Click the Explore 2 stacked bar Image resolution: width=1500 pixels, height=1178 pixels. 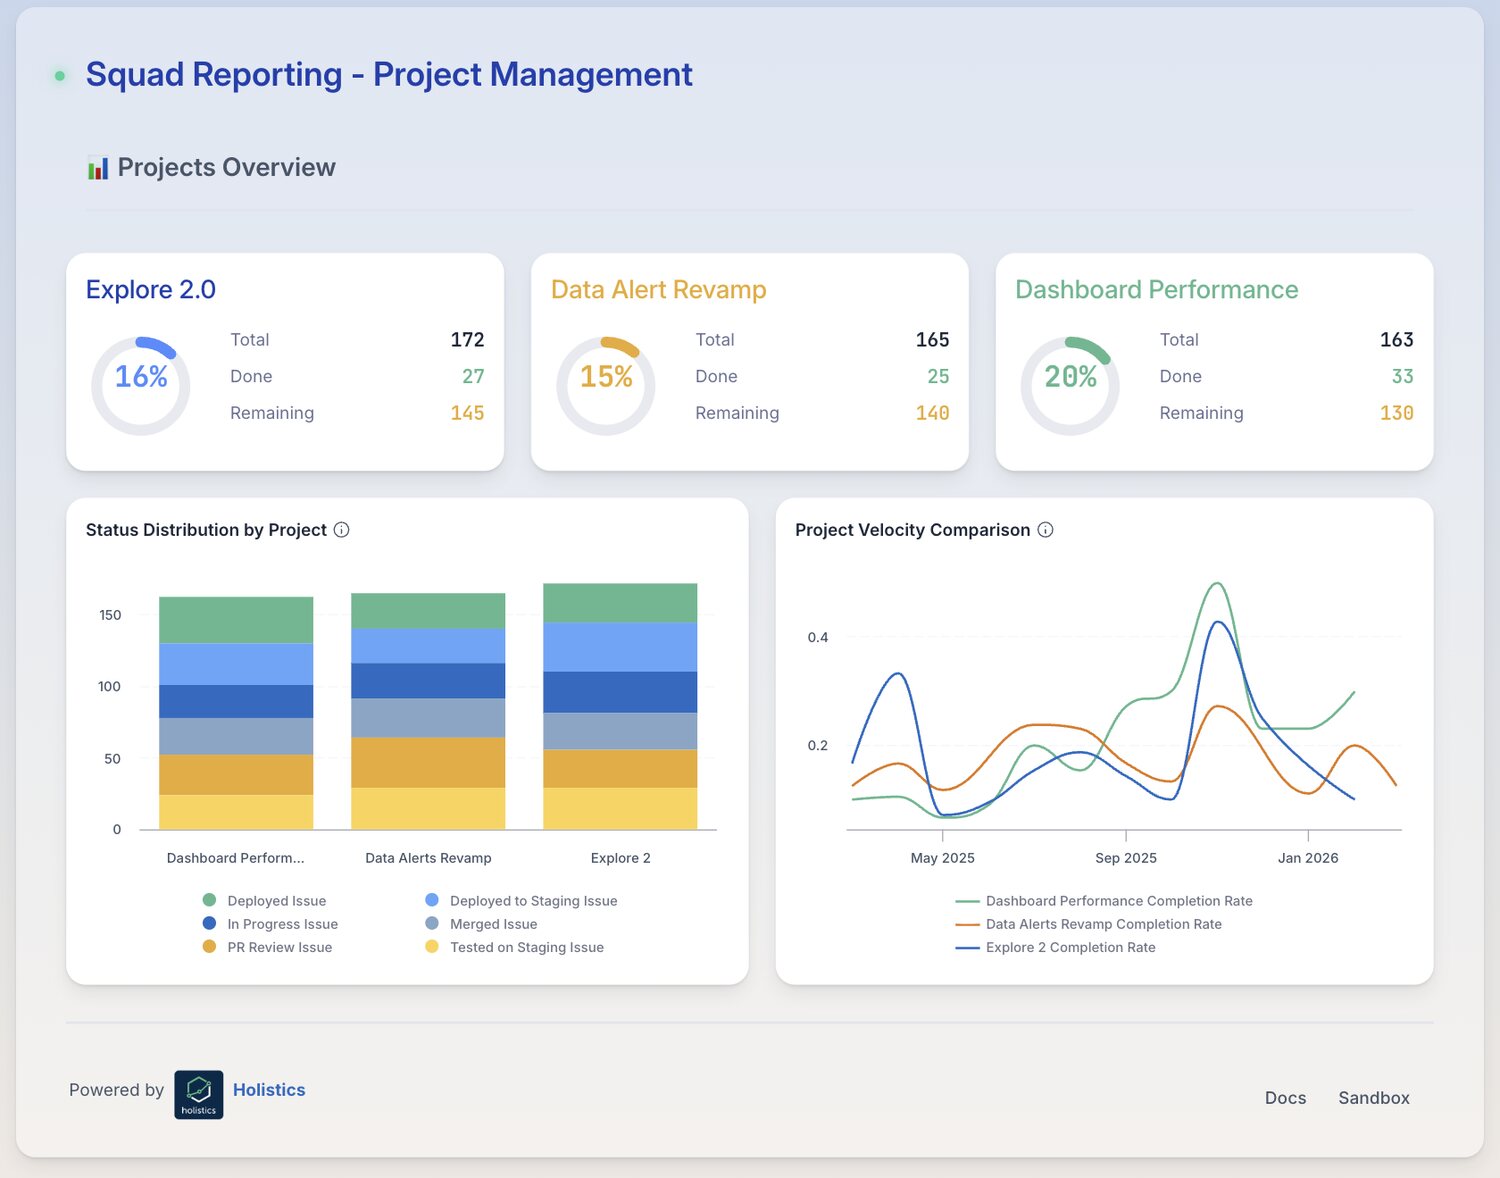[x=620, y=706]
